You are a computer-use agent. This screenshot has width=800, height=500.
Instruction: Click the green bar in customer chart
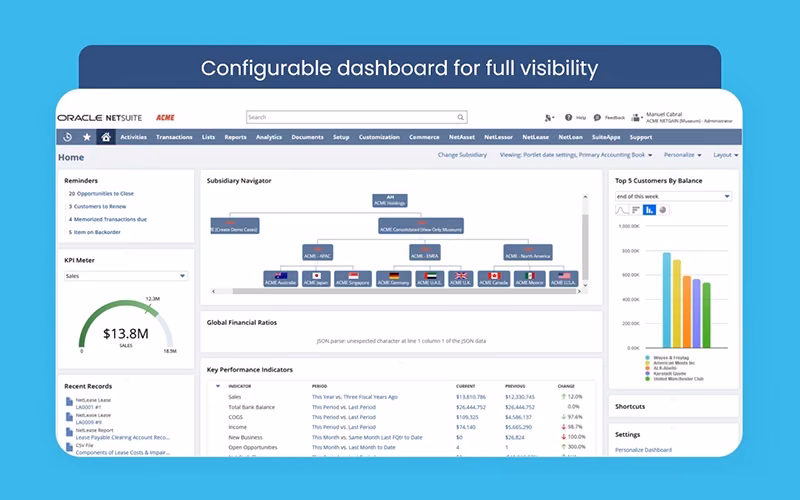[x=706, y=315]
